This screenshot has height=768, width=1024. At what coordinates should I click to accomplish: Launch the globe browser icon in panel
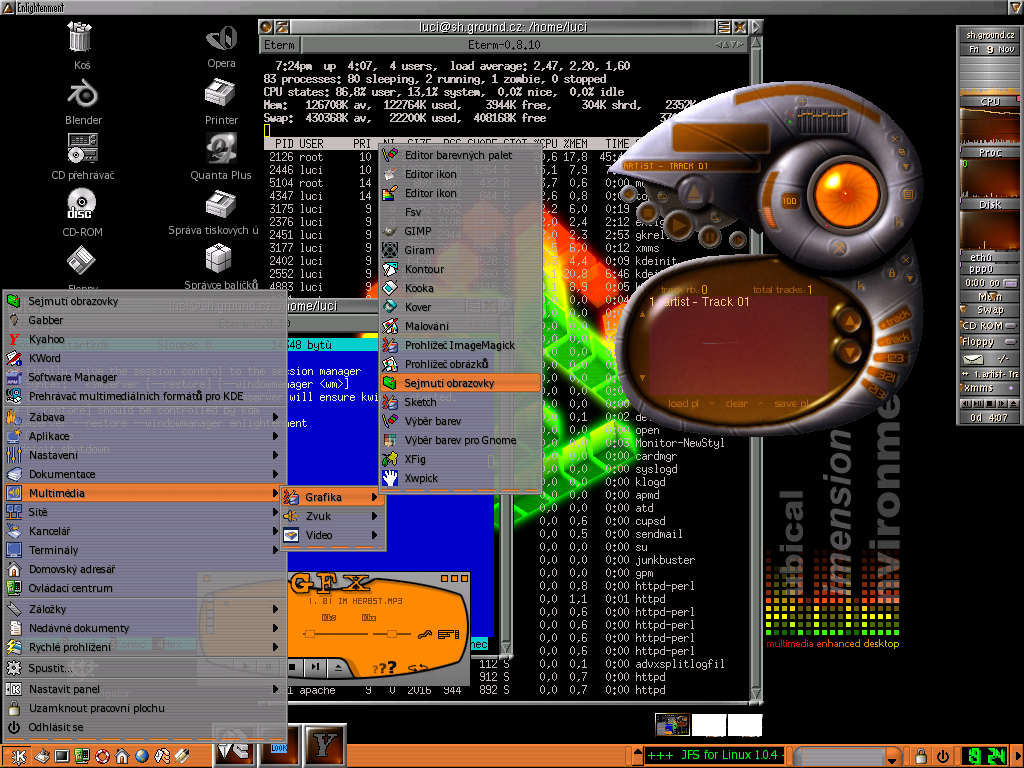142,756
